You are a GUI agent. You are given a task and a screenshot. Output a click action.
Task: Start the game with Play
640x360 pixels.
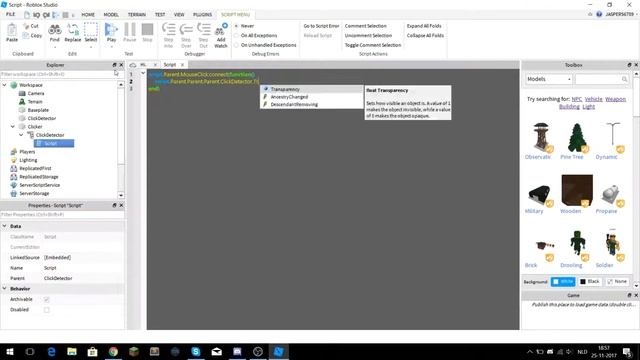[111, 30]
